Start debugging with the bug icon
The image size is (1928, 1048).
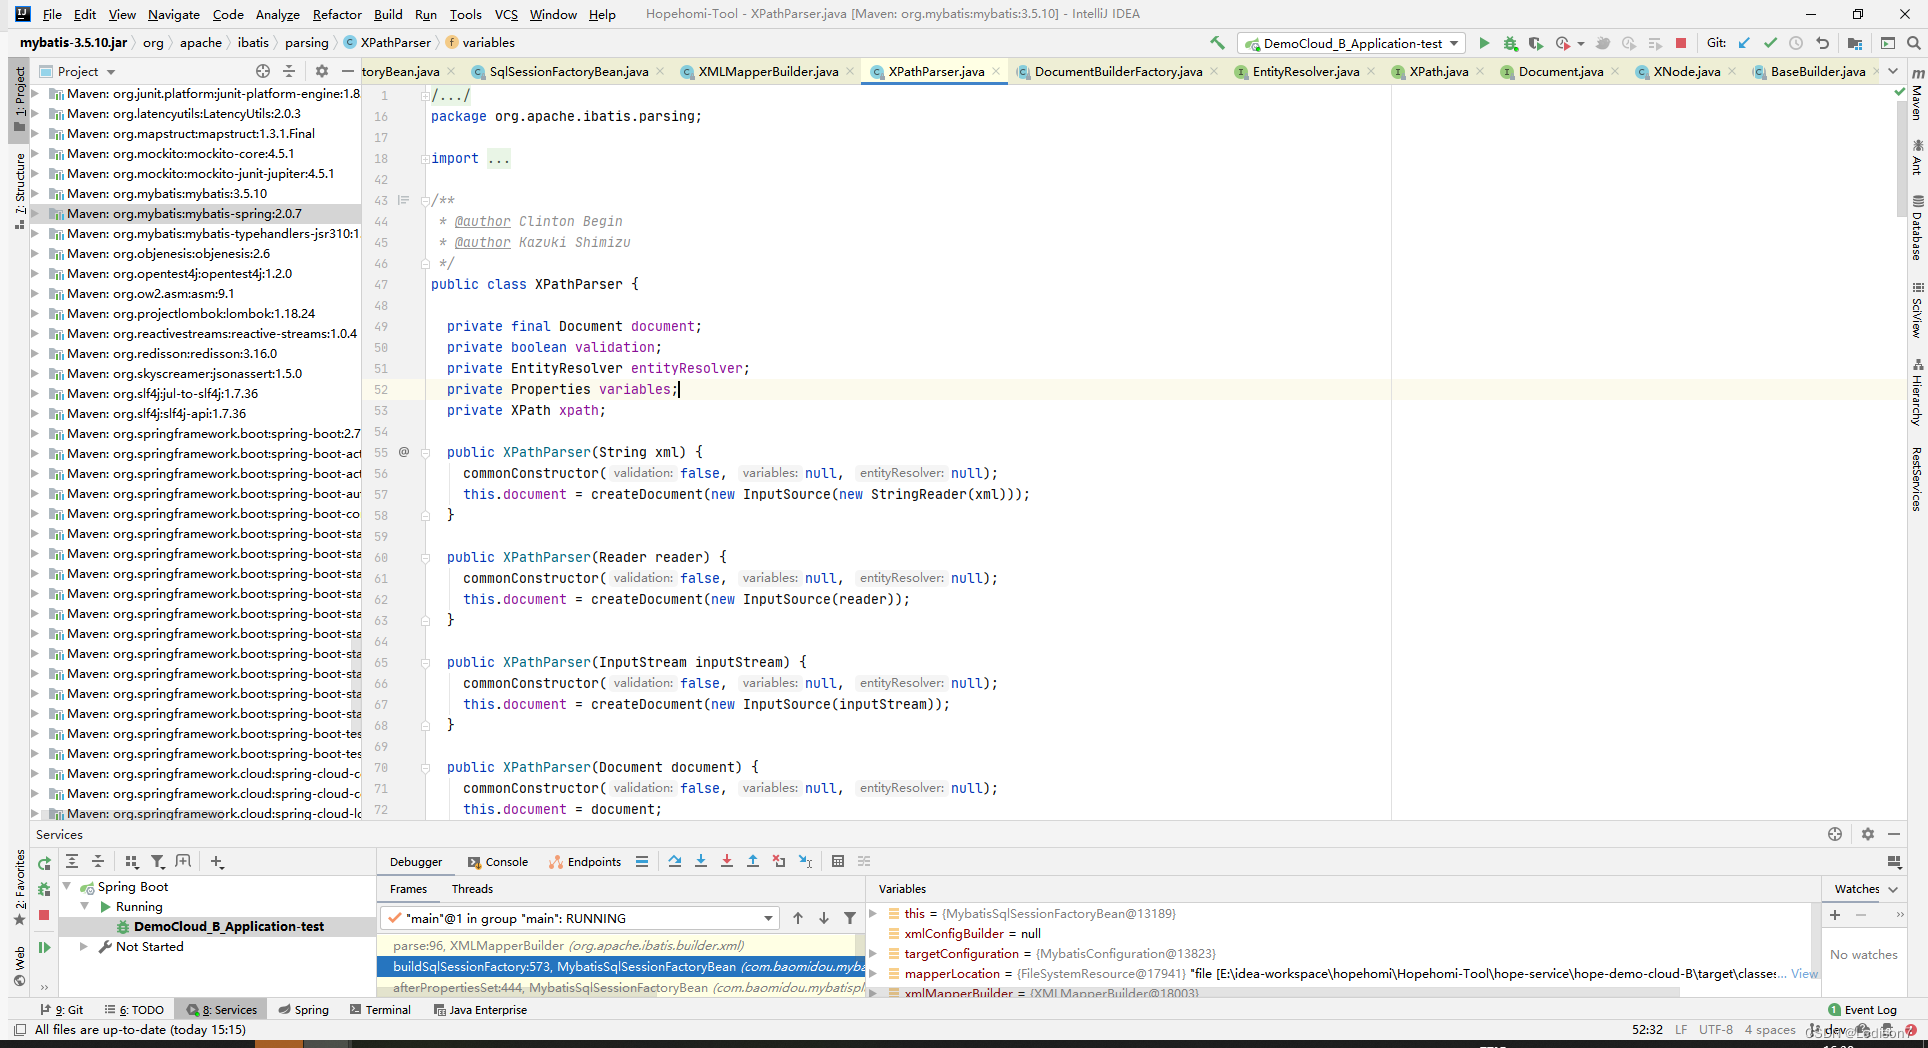[x=1510, y=43]
